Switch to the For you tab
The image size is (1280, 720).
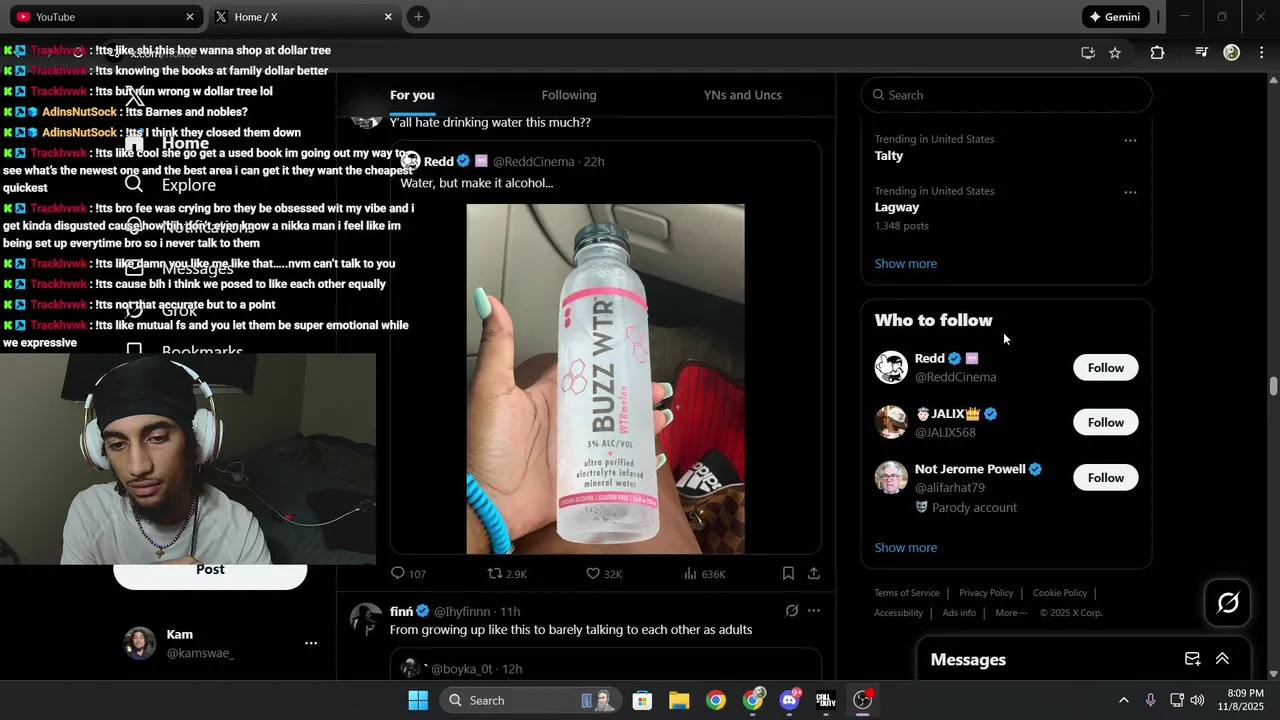[412, 95]
